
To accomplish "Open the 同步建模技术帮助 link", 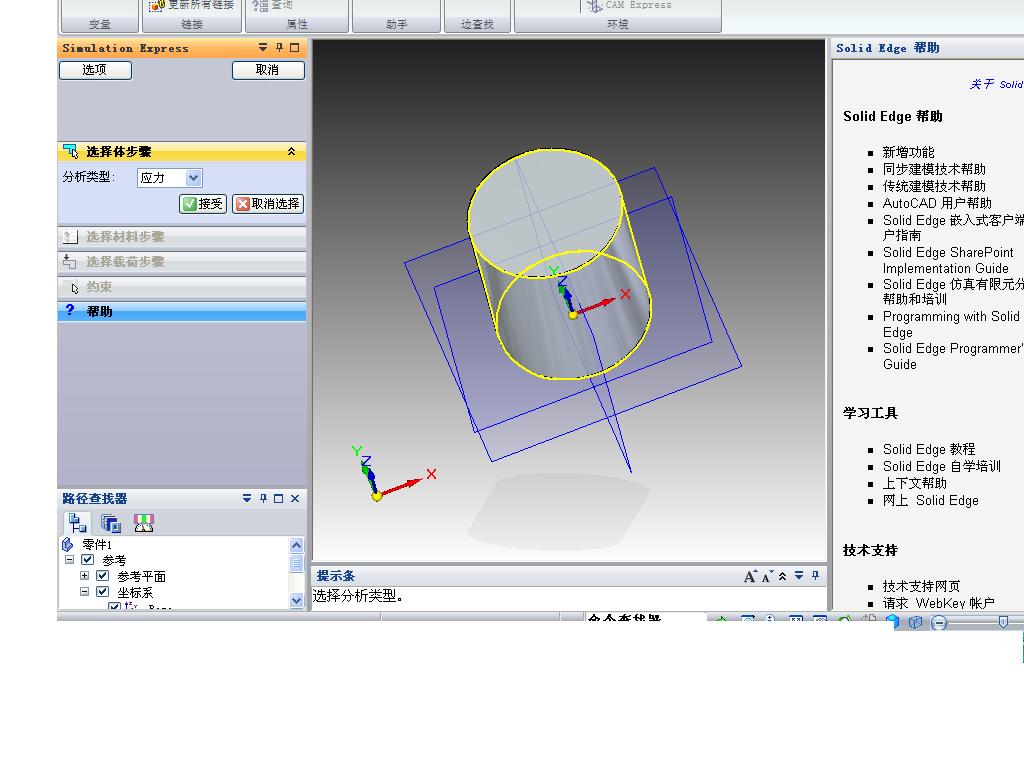I will (x=934, y=169).
